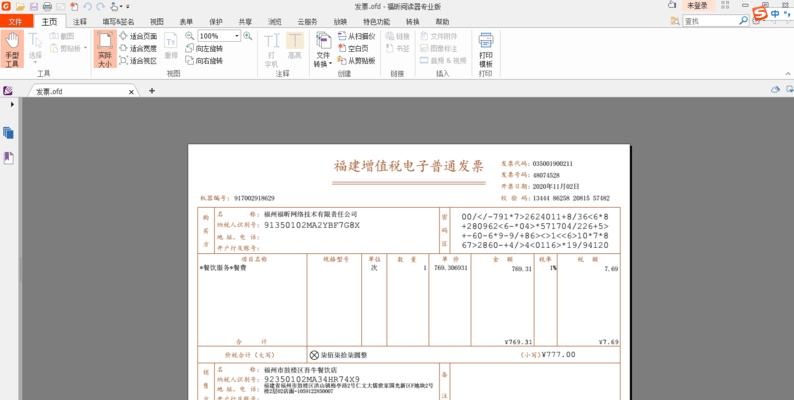Open the bookmarks side panel icon

point(8,158)
